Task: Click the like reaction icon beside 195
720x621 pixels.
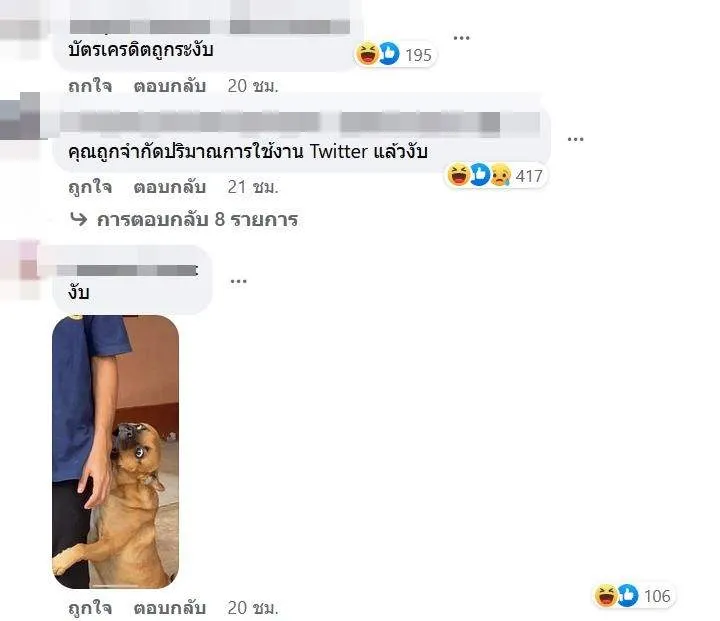Action: click(389, 54)
